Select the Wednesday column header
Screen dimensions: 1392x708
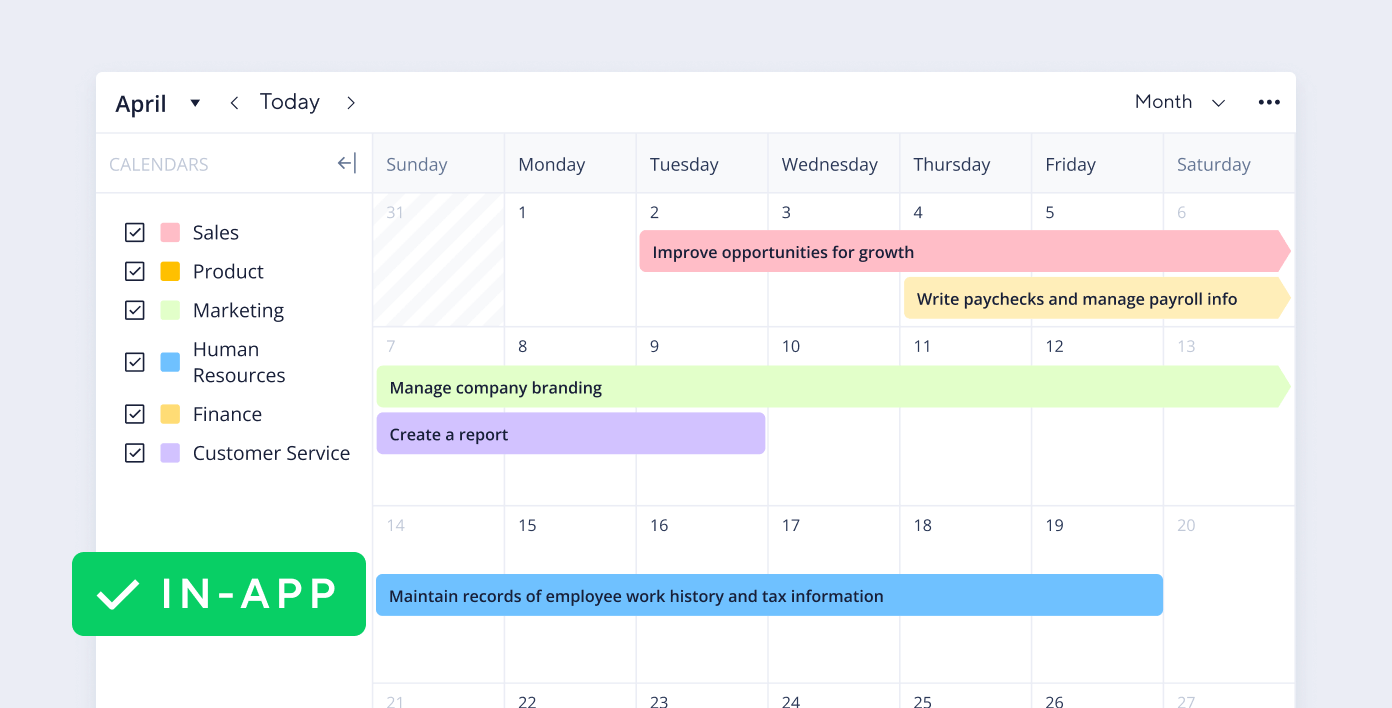[830, 165]
